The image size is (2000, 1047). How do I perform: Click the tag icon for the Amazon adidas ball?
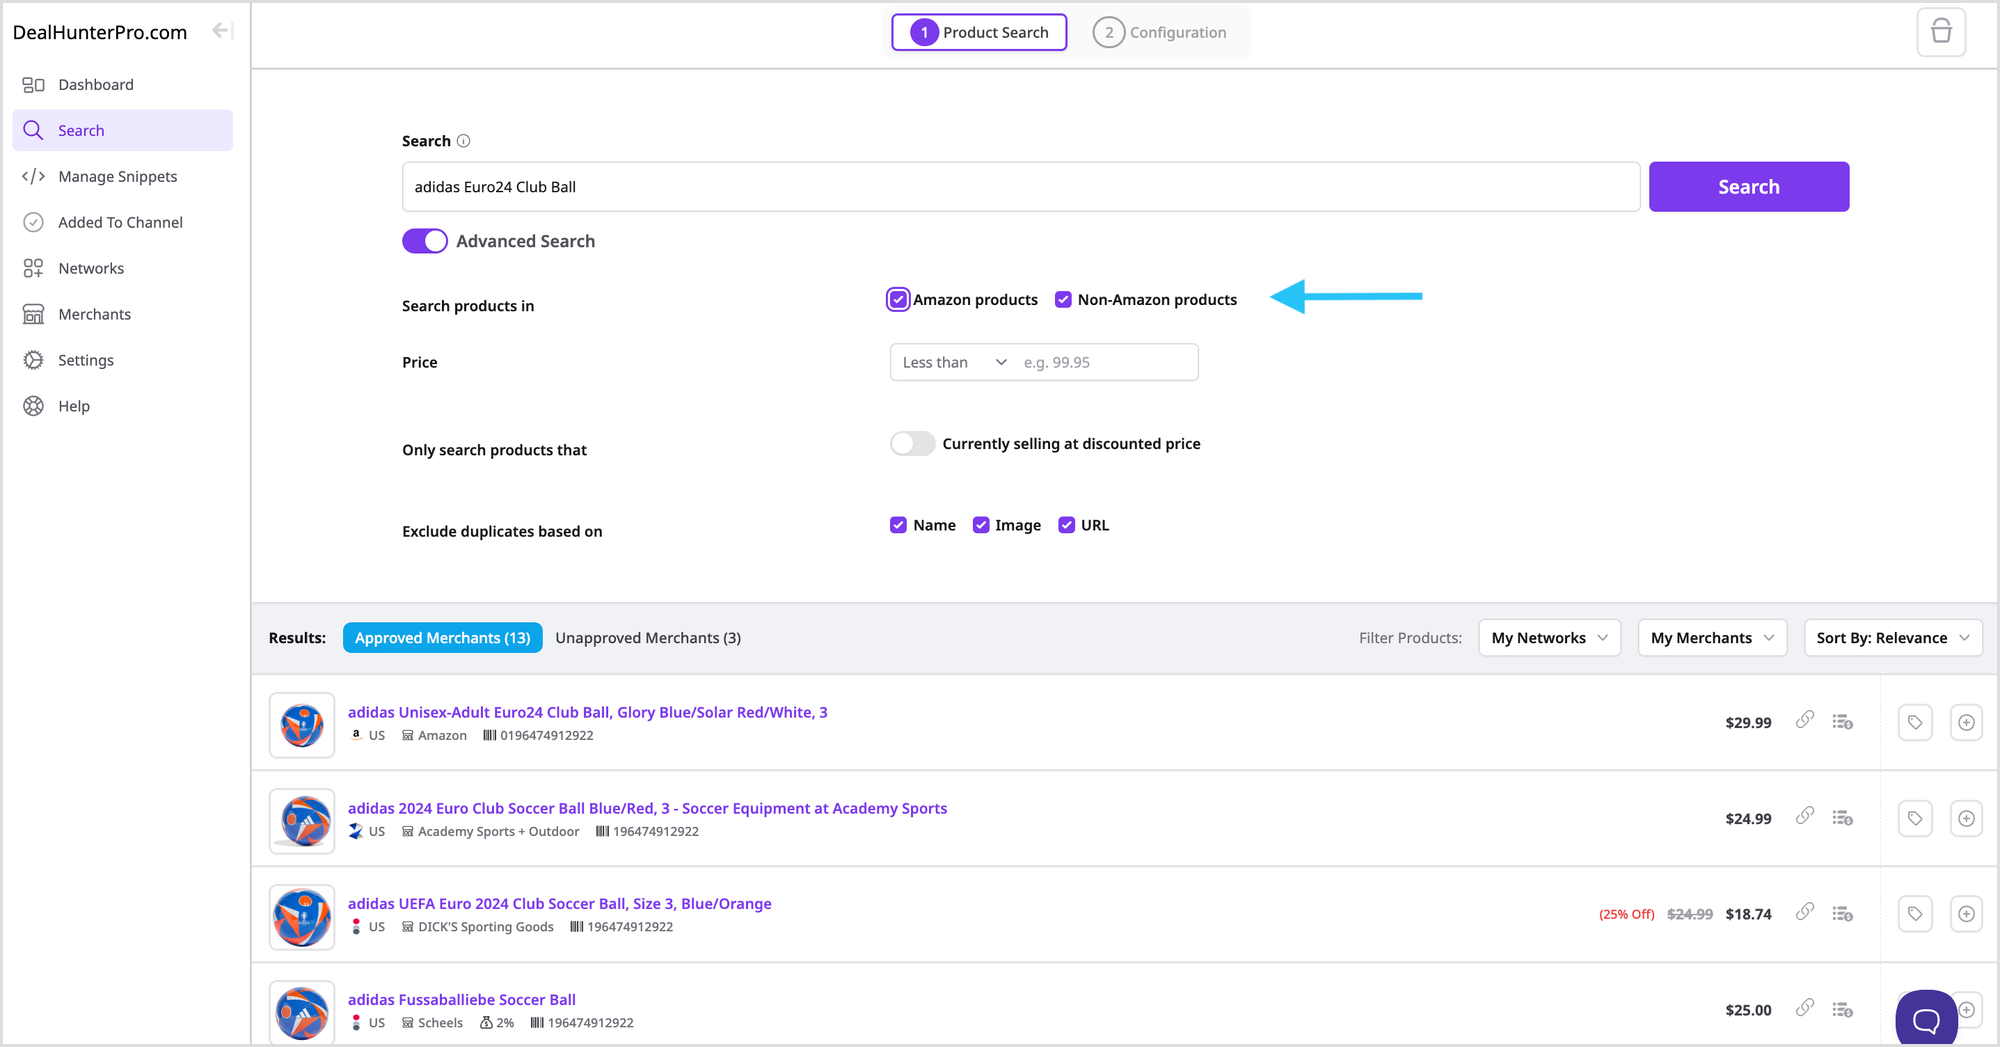[x=1915, y=722]
